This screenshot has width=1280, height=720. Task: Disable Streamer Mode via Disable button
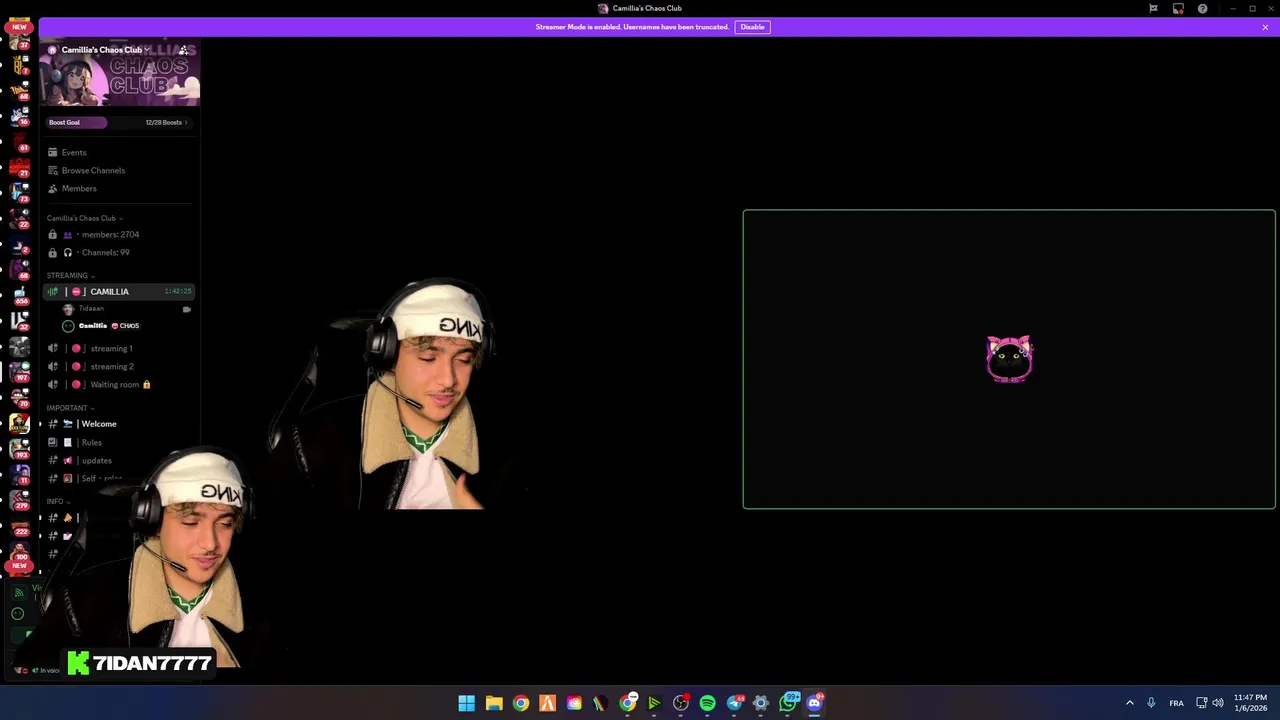(752, 27)
